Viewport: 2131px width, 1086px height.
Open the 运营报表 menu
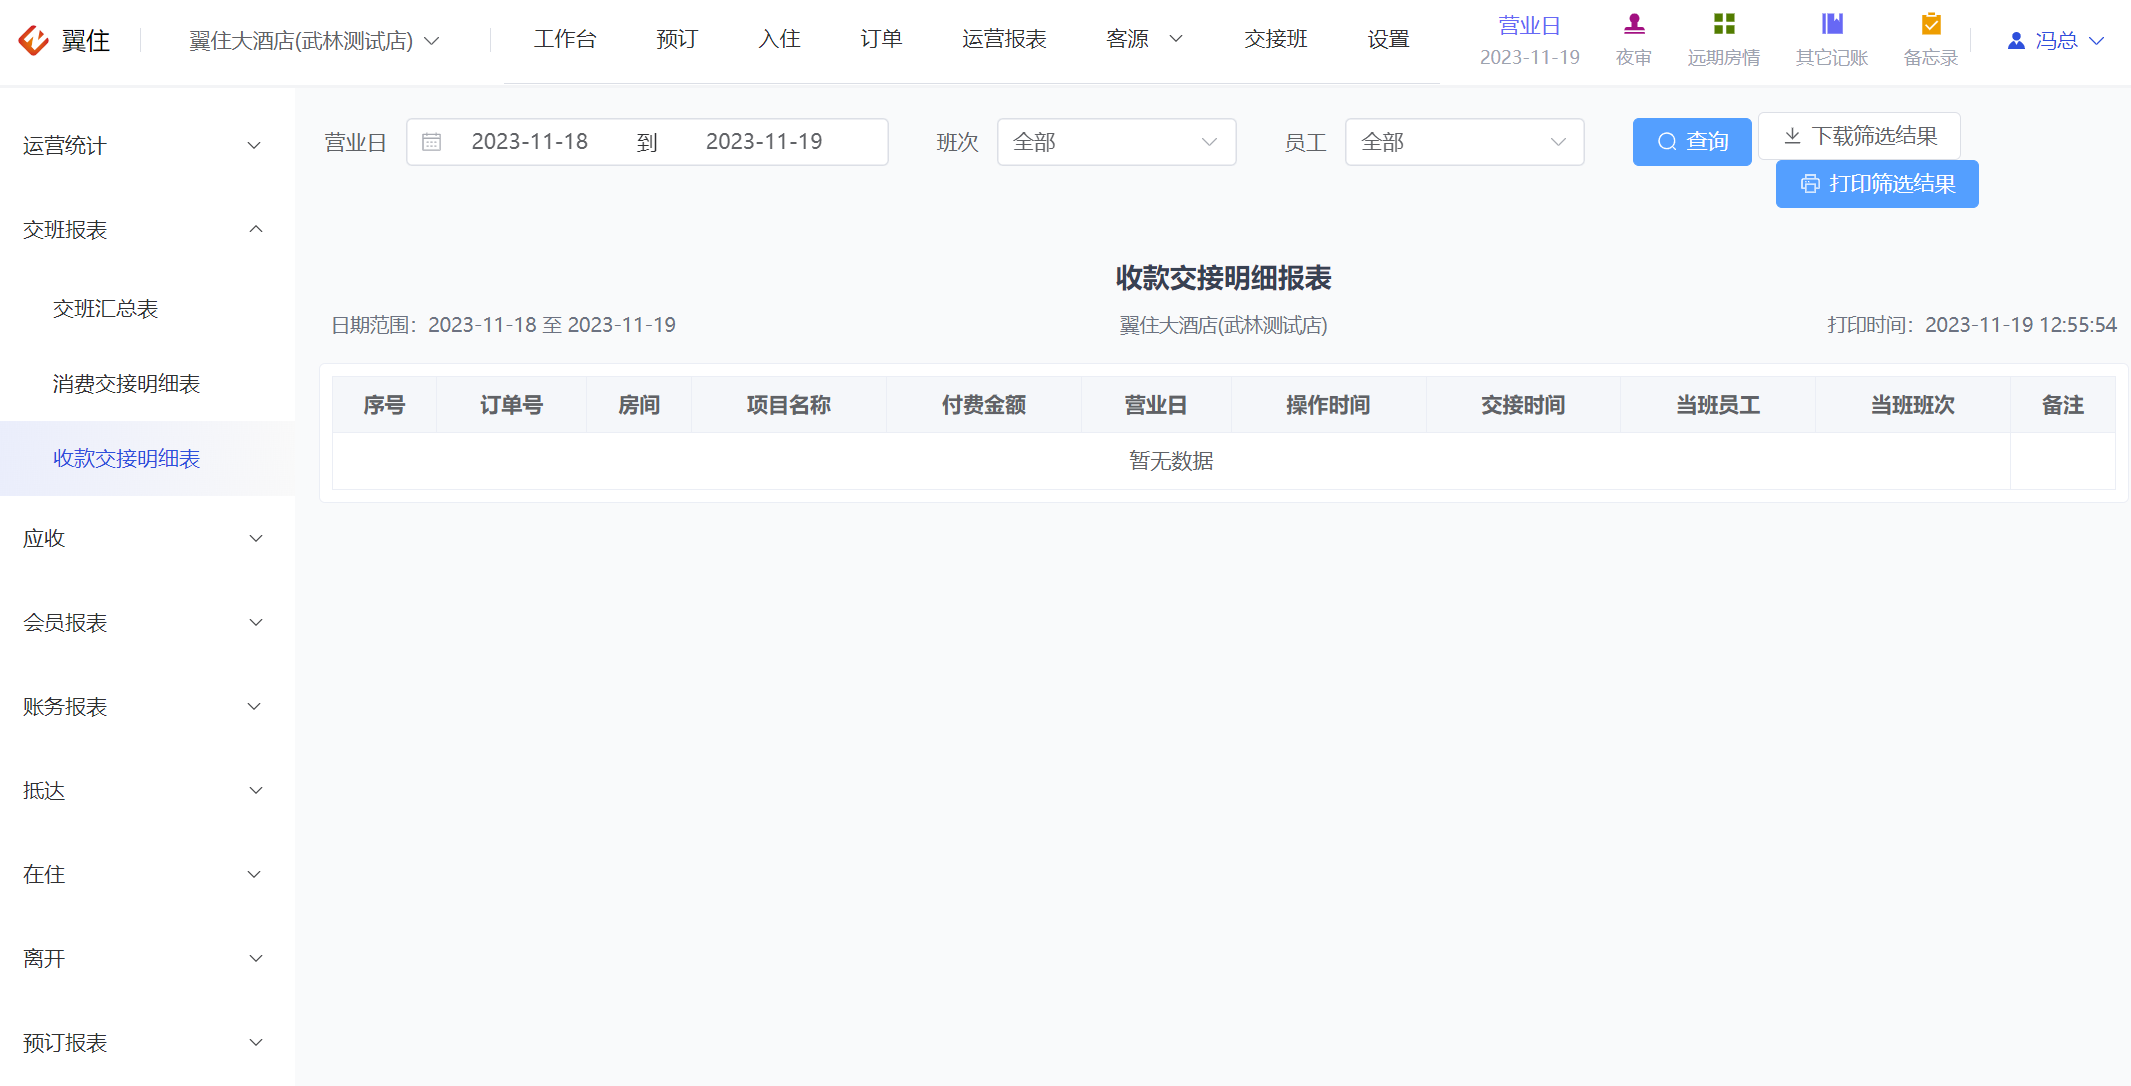(1004, 39)
